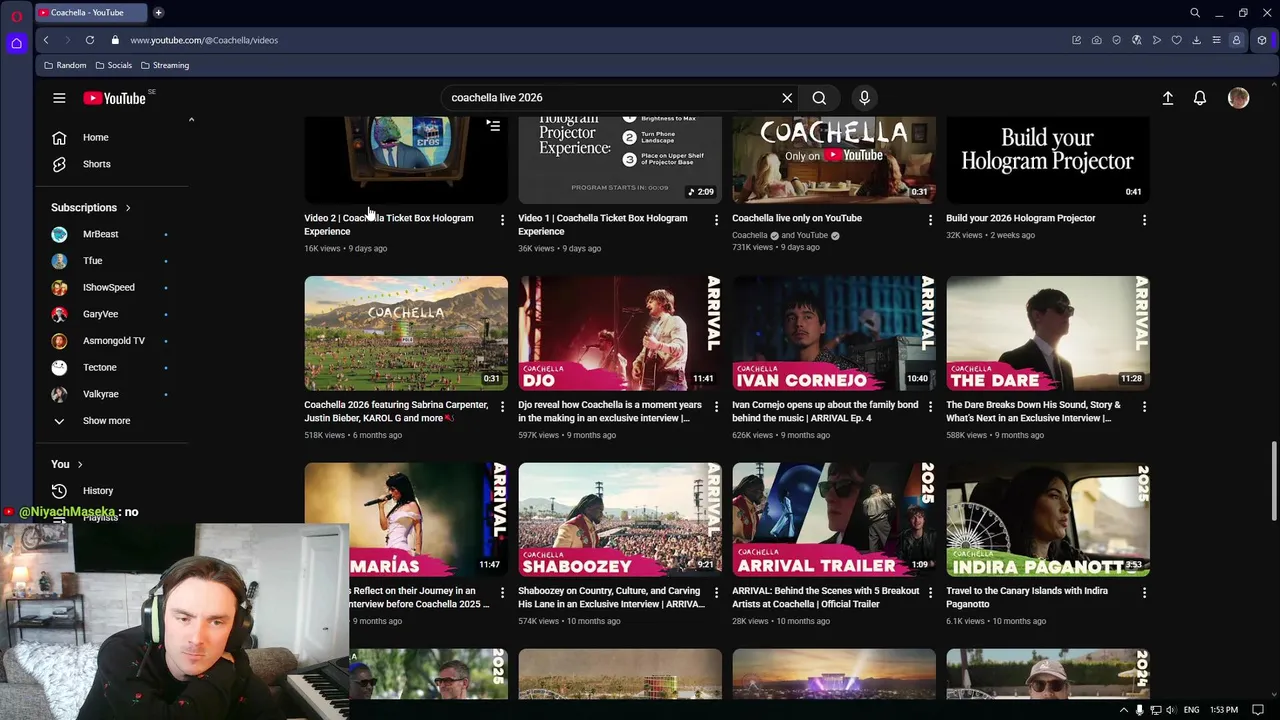The height and width of the screenshot is (720, 1280).
Task: Click the site security lock icon in address bar
Action: (115, 40)
